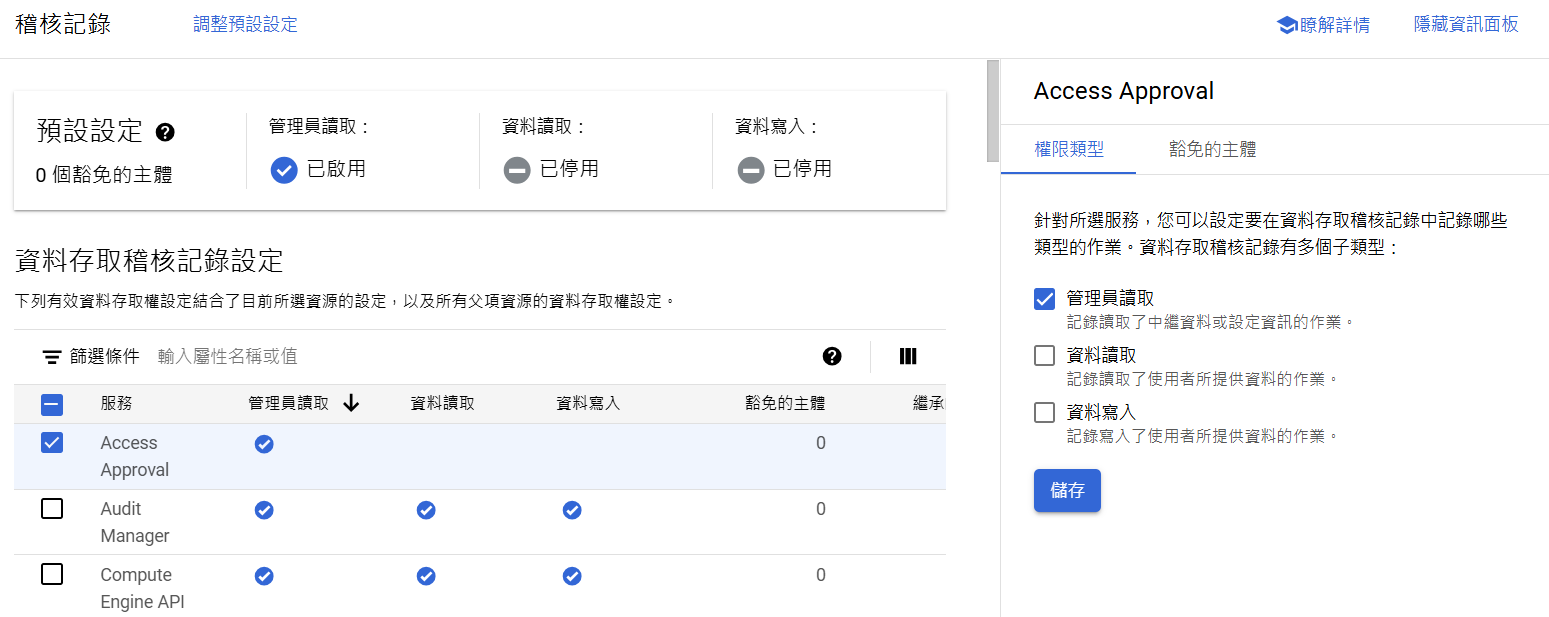The height and width of the screenshot is (617, 1549).
Task: Click the 篩選條件 filter icon
Action: point(52,357)
